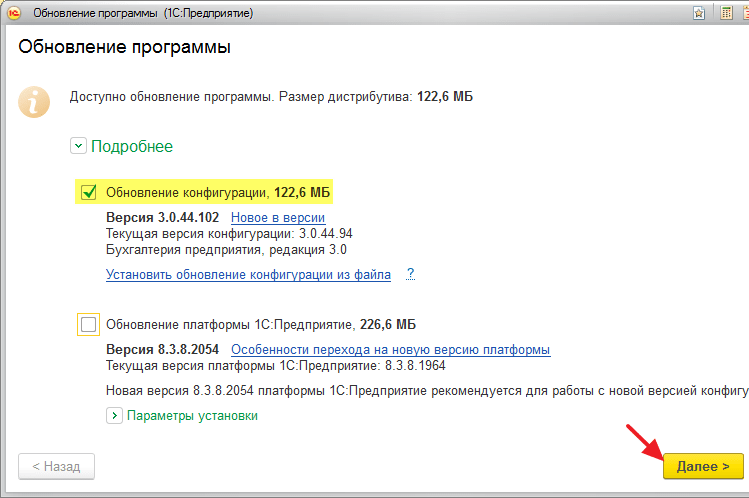
Task: Click 'Версия 3.0.44.102' text
Action: tap(162, 218)
